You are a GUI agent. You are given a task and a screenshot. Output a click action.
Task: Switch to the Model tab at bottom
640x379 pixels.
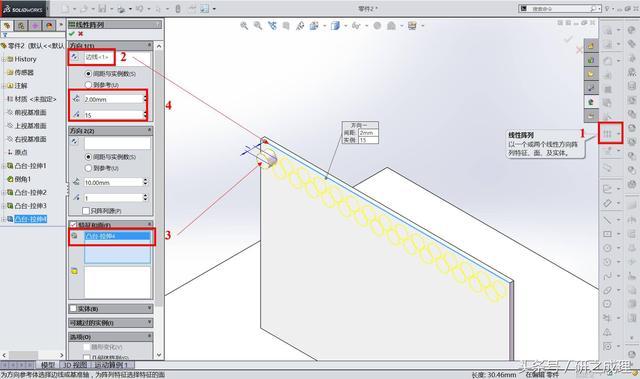tap(48, 365)
